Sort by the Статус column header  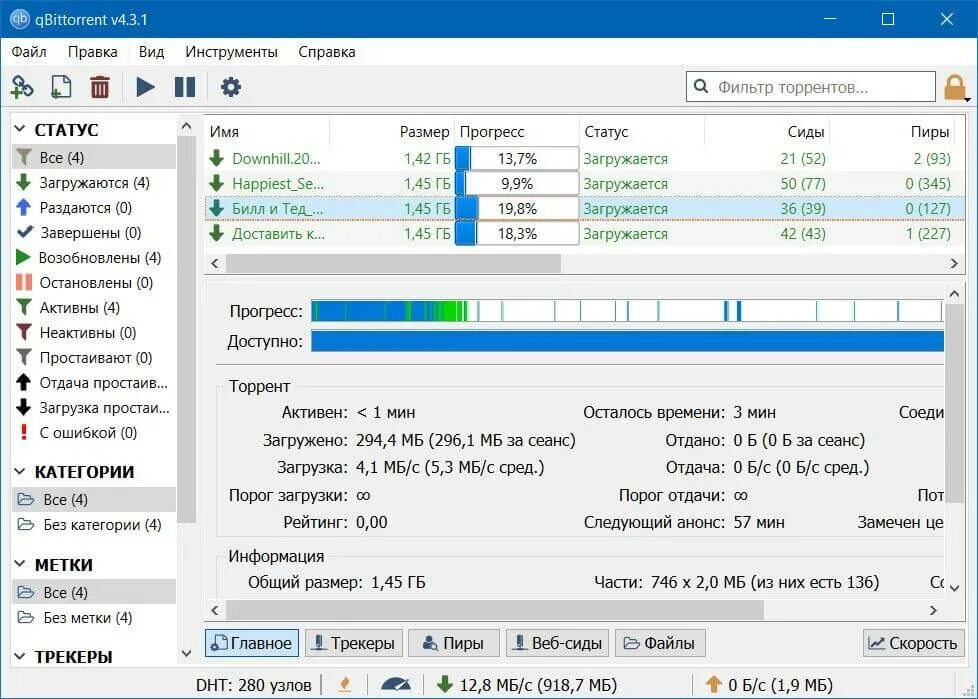click(x=642, y=132)
